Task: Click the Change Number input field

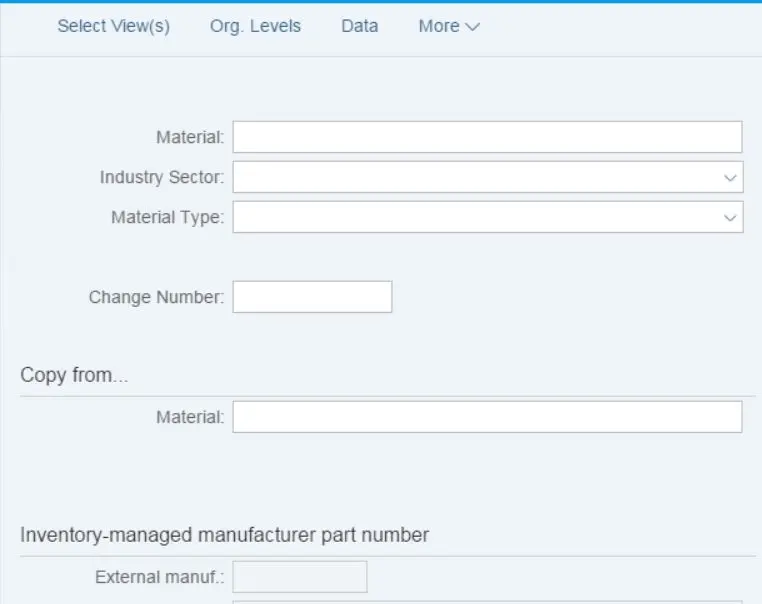Action: pyautogui.click(x=312, y=297)
